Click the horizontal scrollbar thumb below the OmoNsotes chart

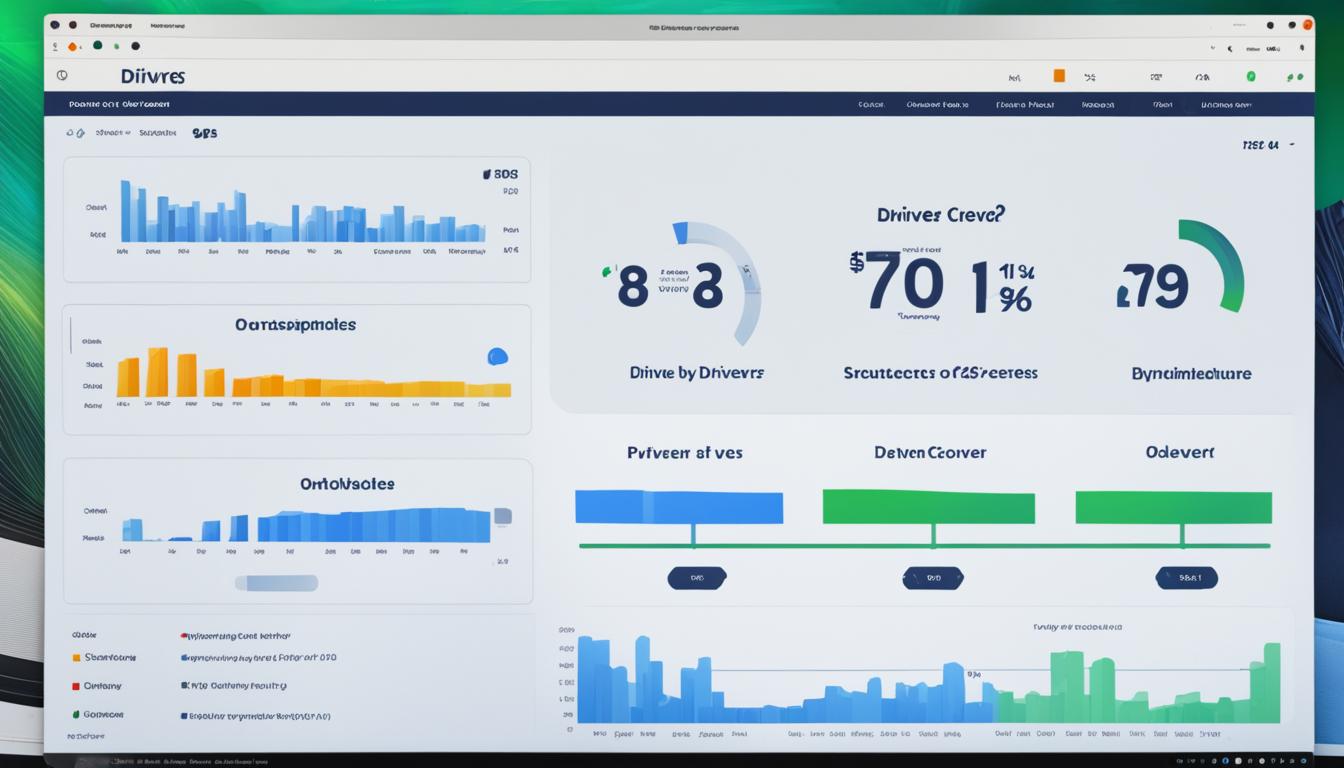point(276,582)
